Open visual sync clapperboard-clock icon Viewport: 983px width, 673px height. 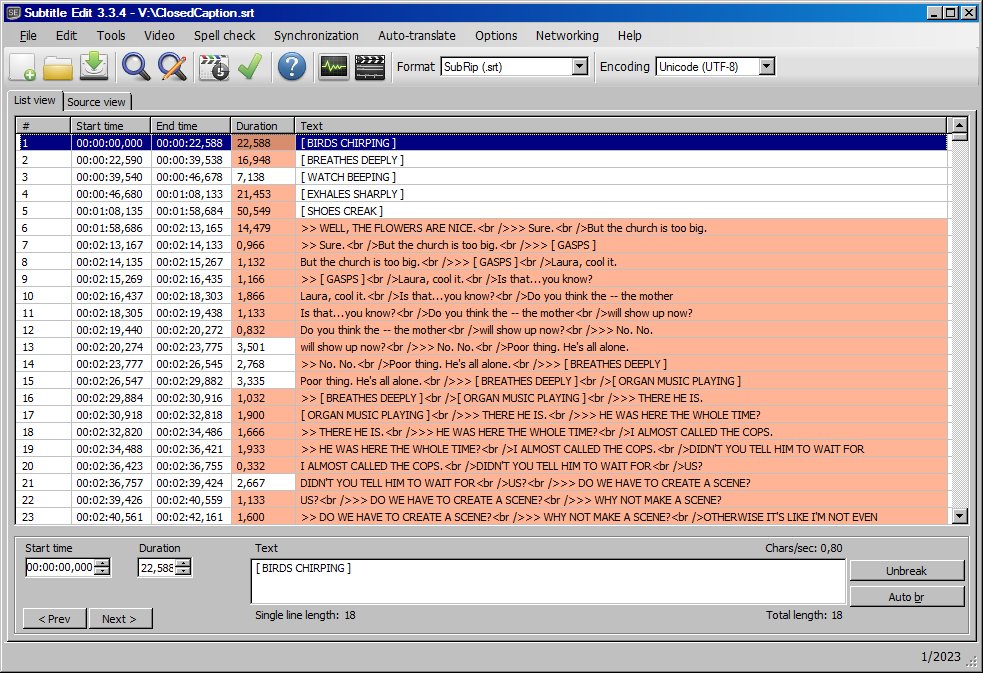214,66
